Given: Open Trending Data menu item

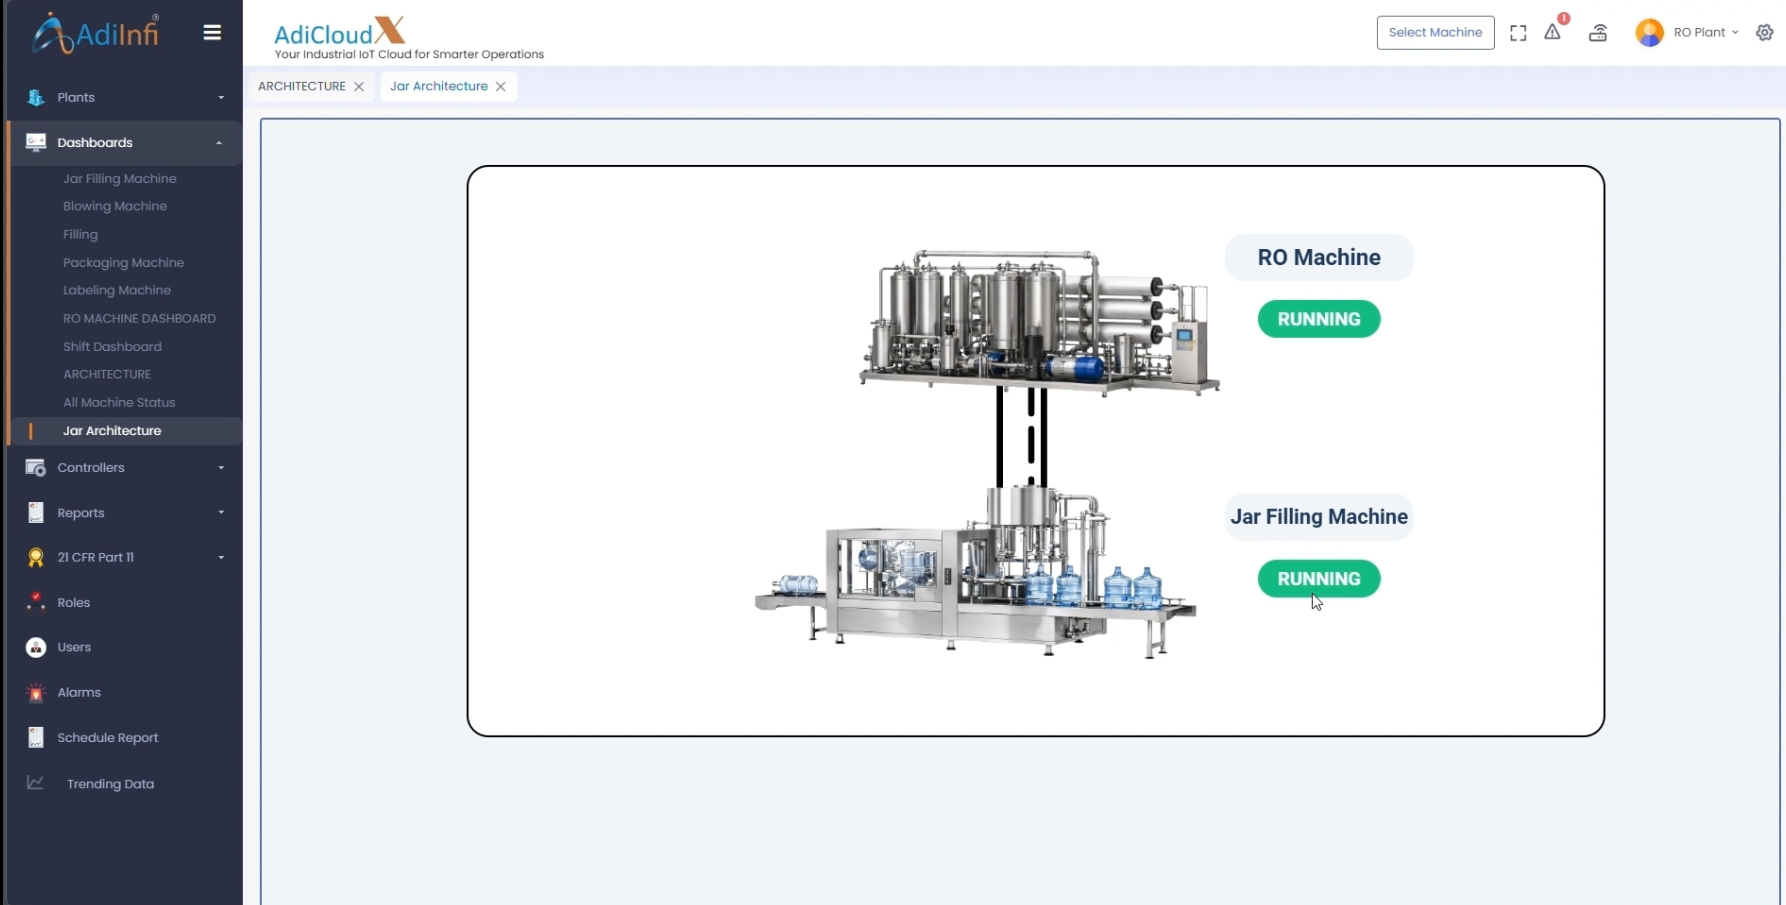Looking at the screenshot, I should pos(110,784).
